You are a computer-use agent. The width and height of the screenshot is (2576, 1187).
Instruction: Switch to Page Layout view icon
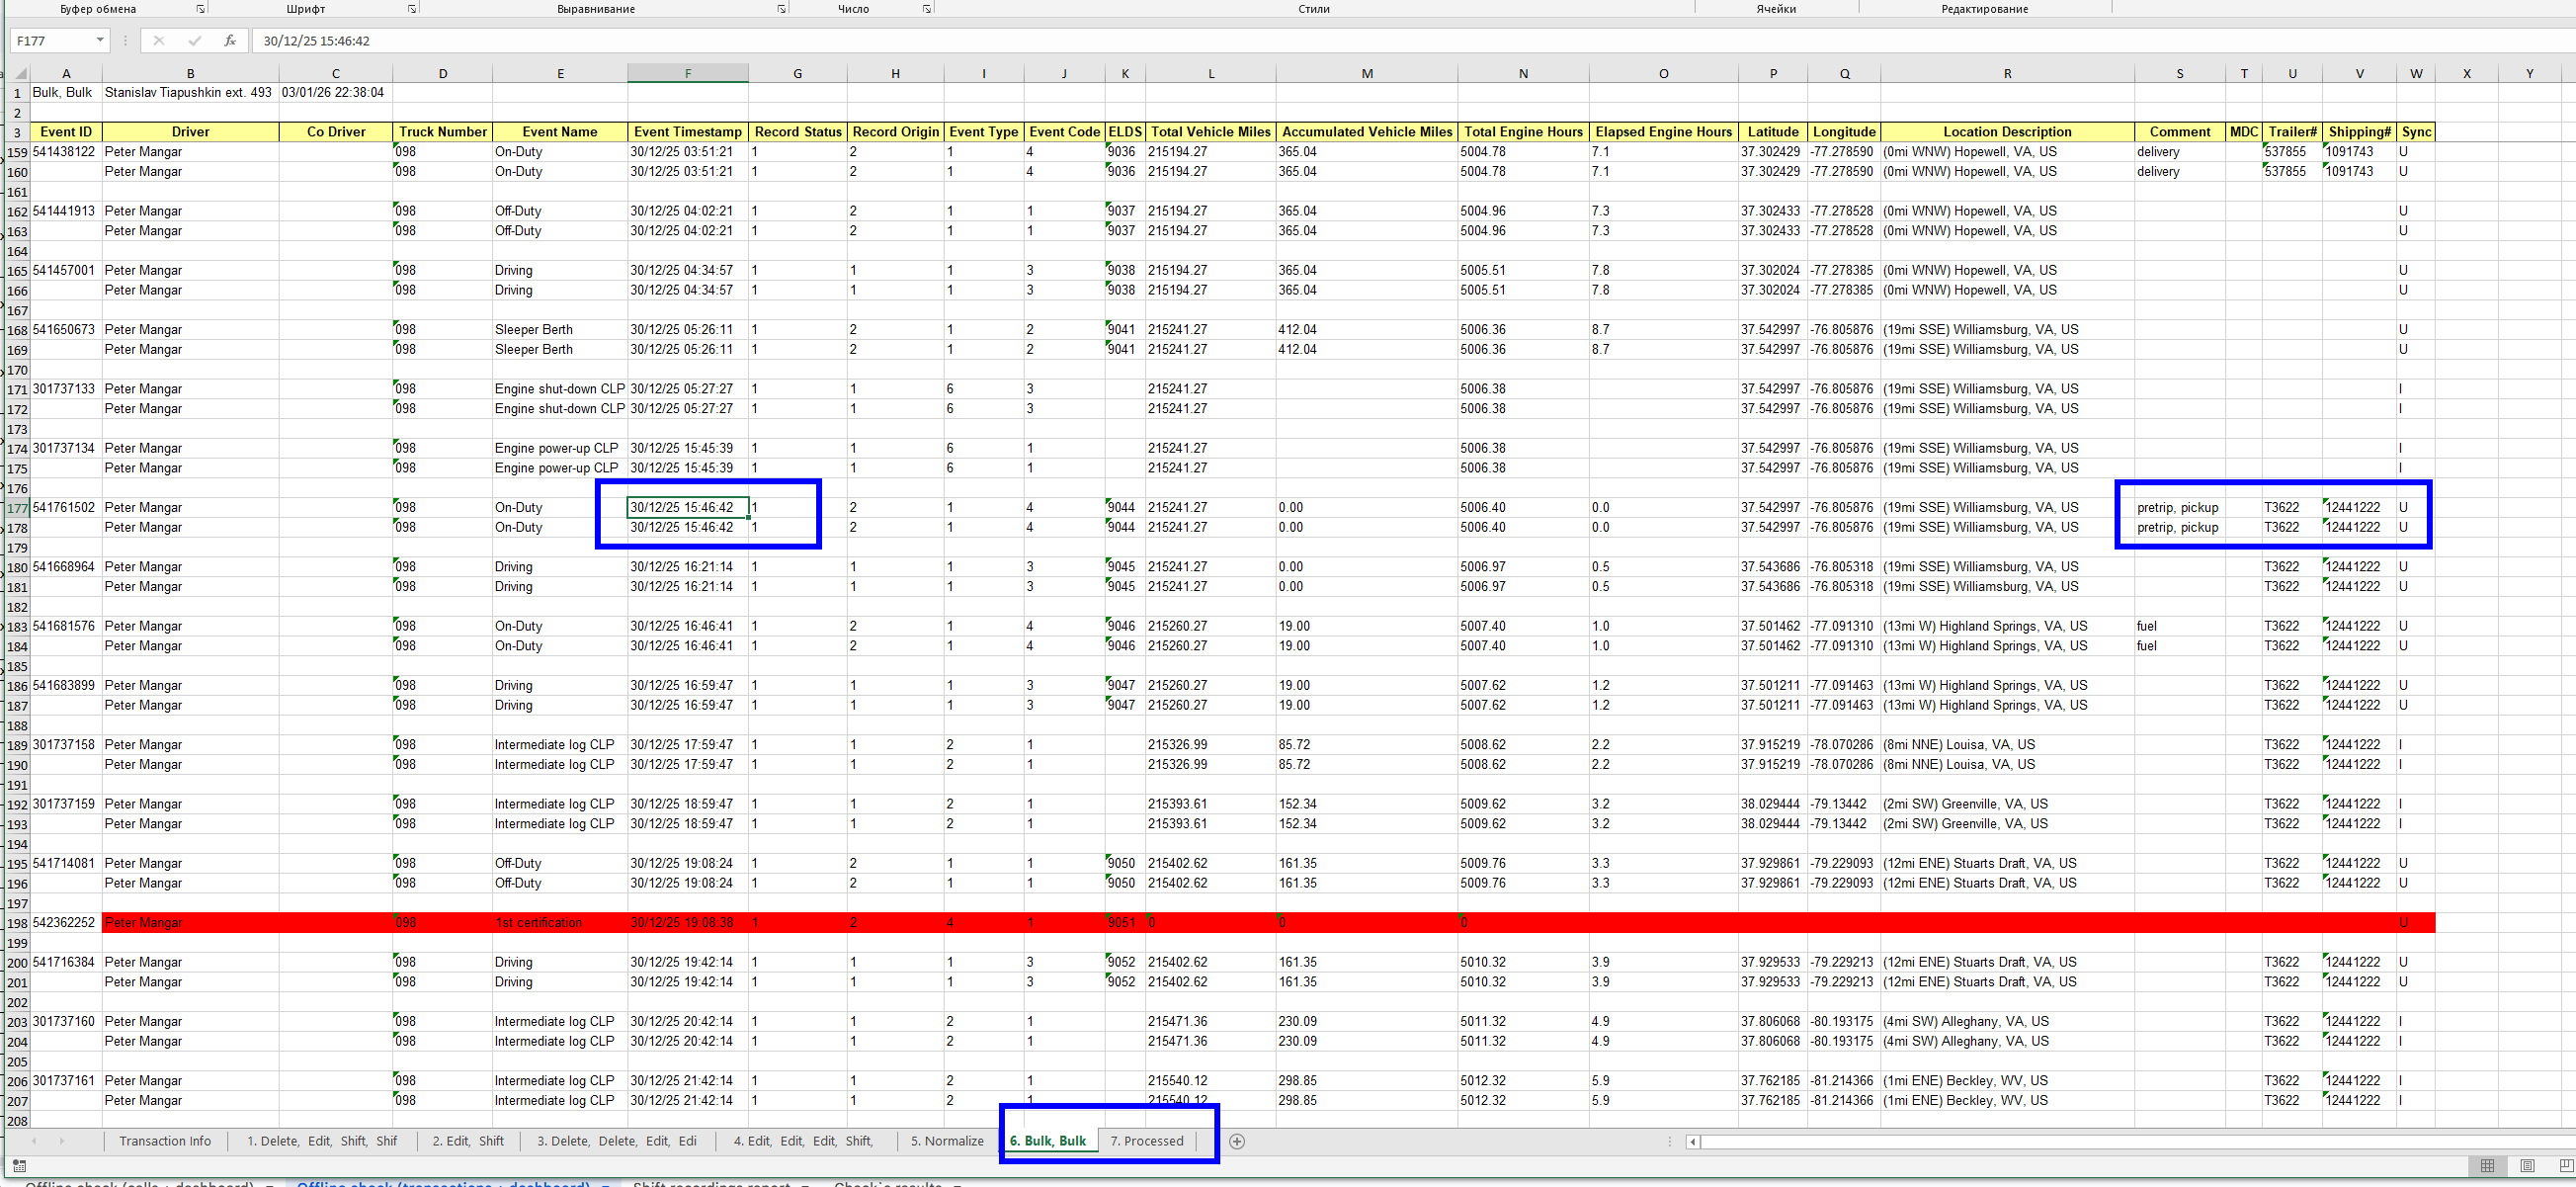coord(2527,1166)
